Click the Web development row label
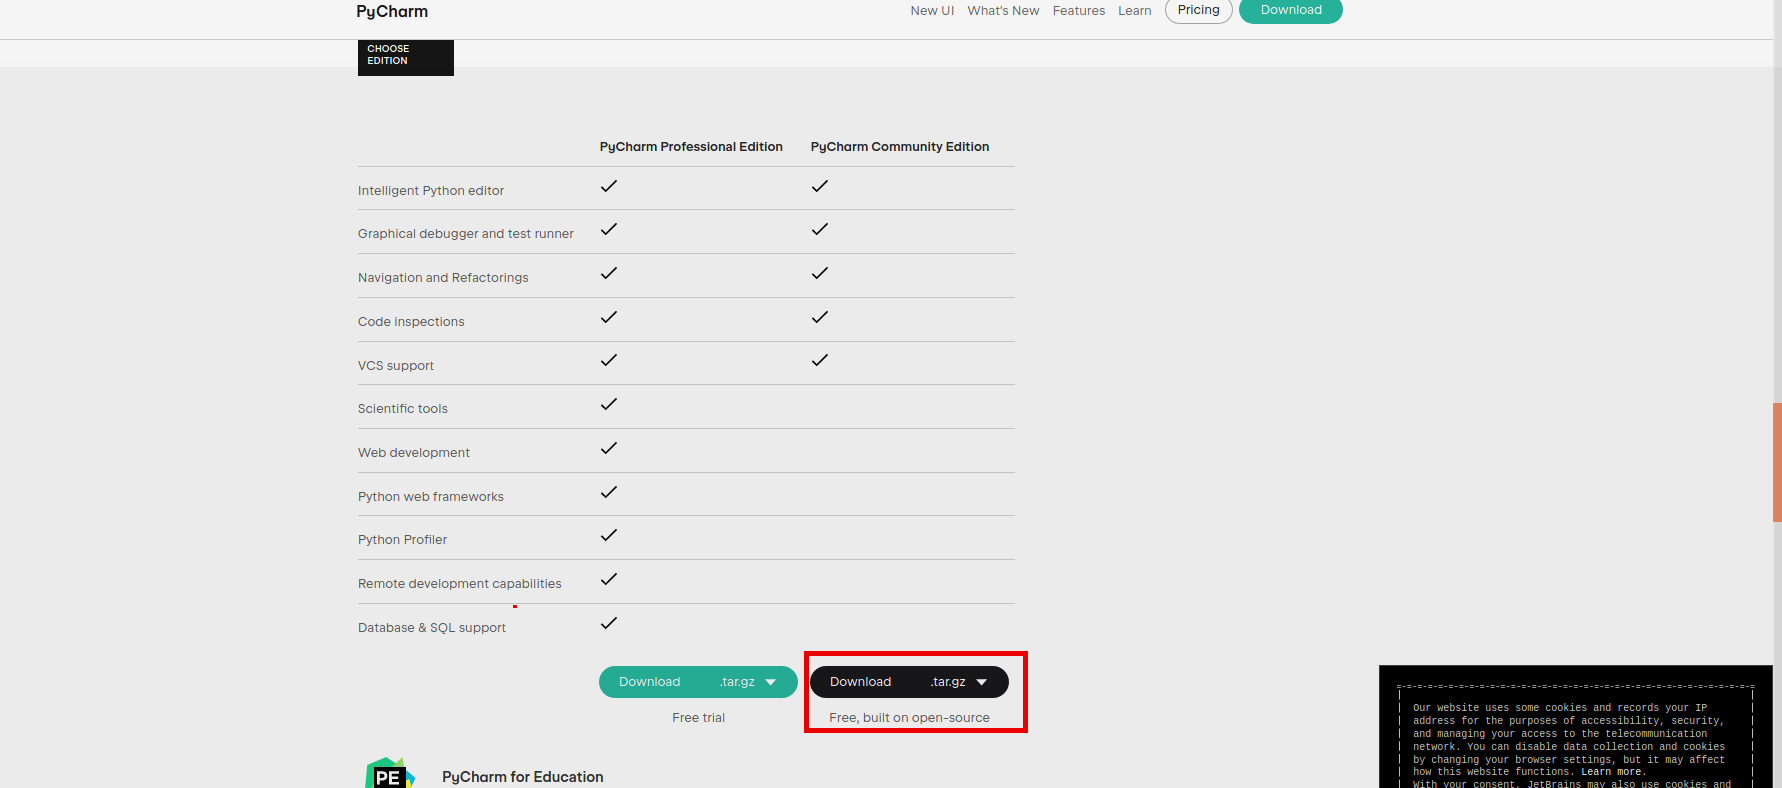Viewport: 1782px width, 788px height. tap(414, 453)
